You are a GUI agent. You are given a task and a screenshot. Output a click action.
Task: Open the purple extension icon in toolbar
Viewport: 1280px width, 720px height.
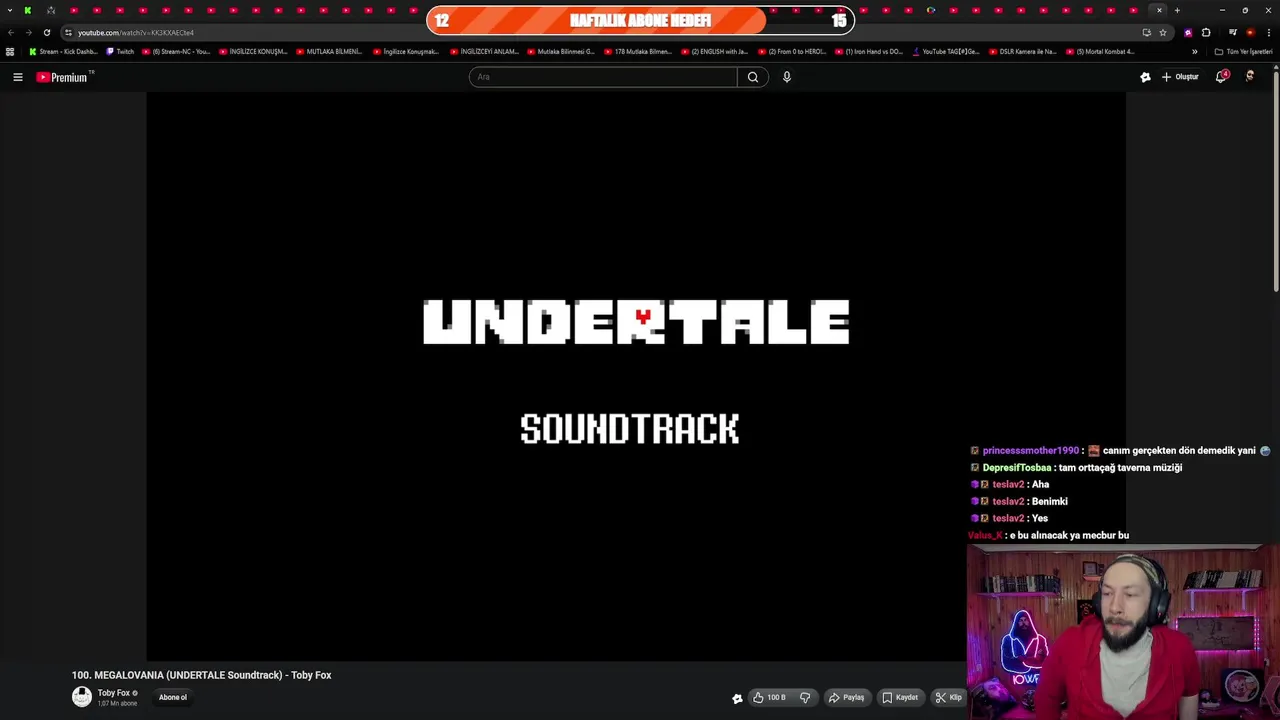click(1188, 32)
